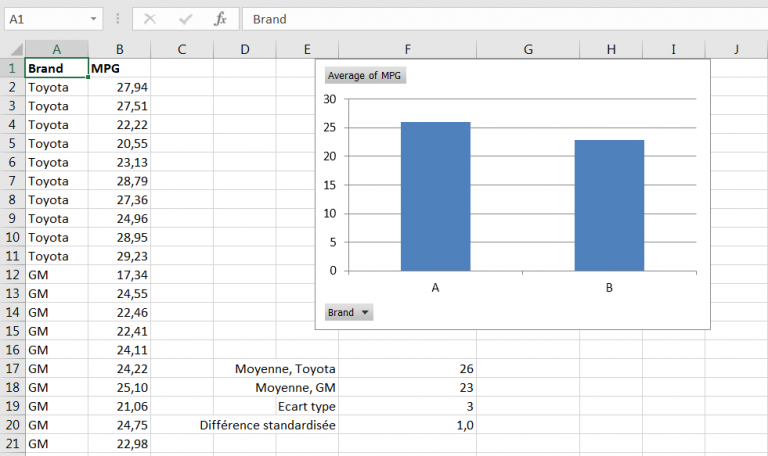
Task: Select column F header
Action: point(408,49)
